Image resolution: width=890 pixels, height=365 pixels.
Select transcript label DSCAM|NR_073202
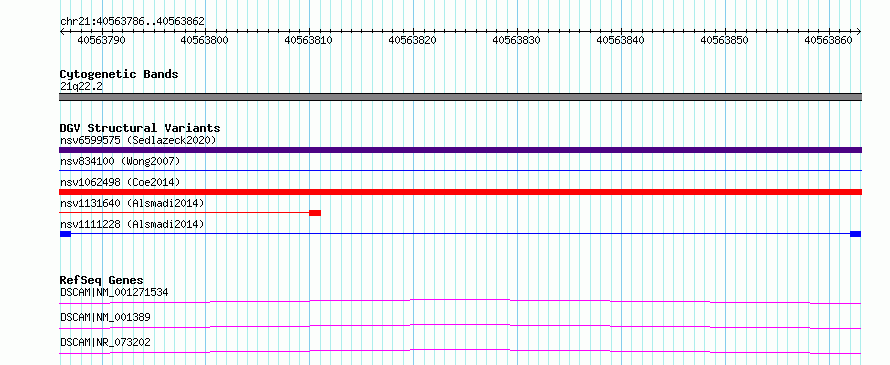(105, 343)
